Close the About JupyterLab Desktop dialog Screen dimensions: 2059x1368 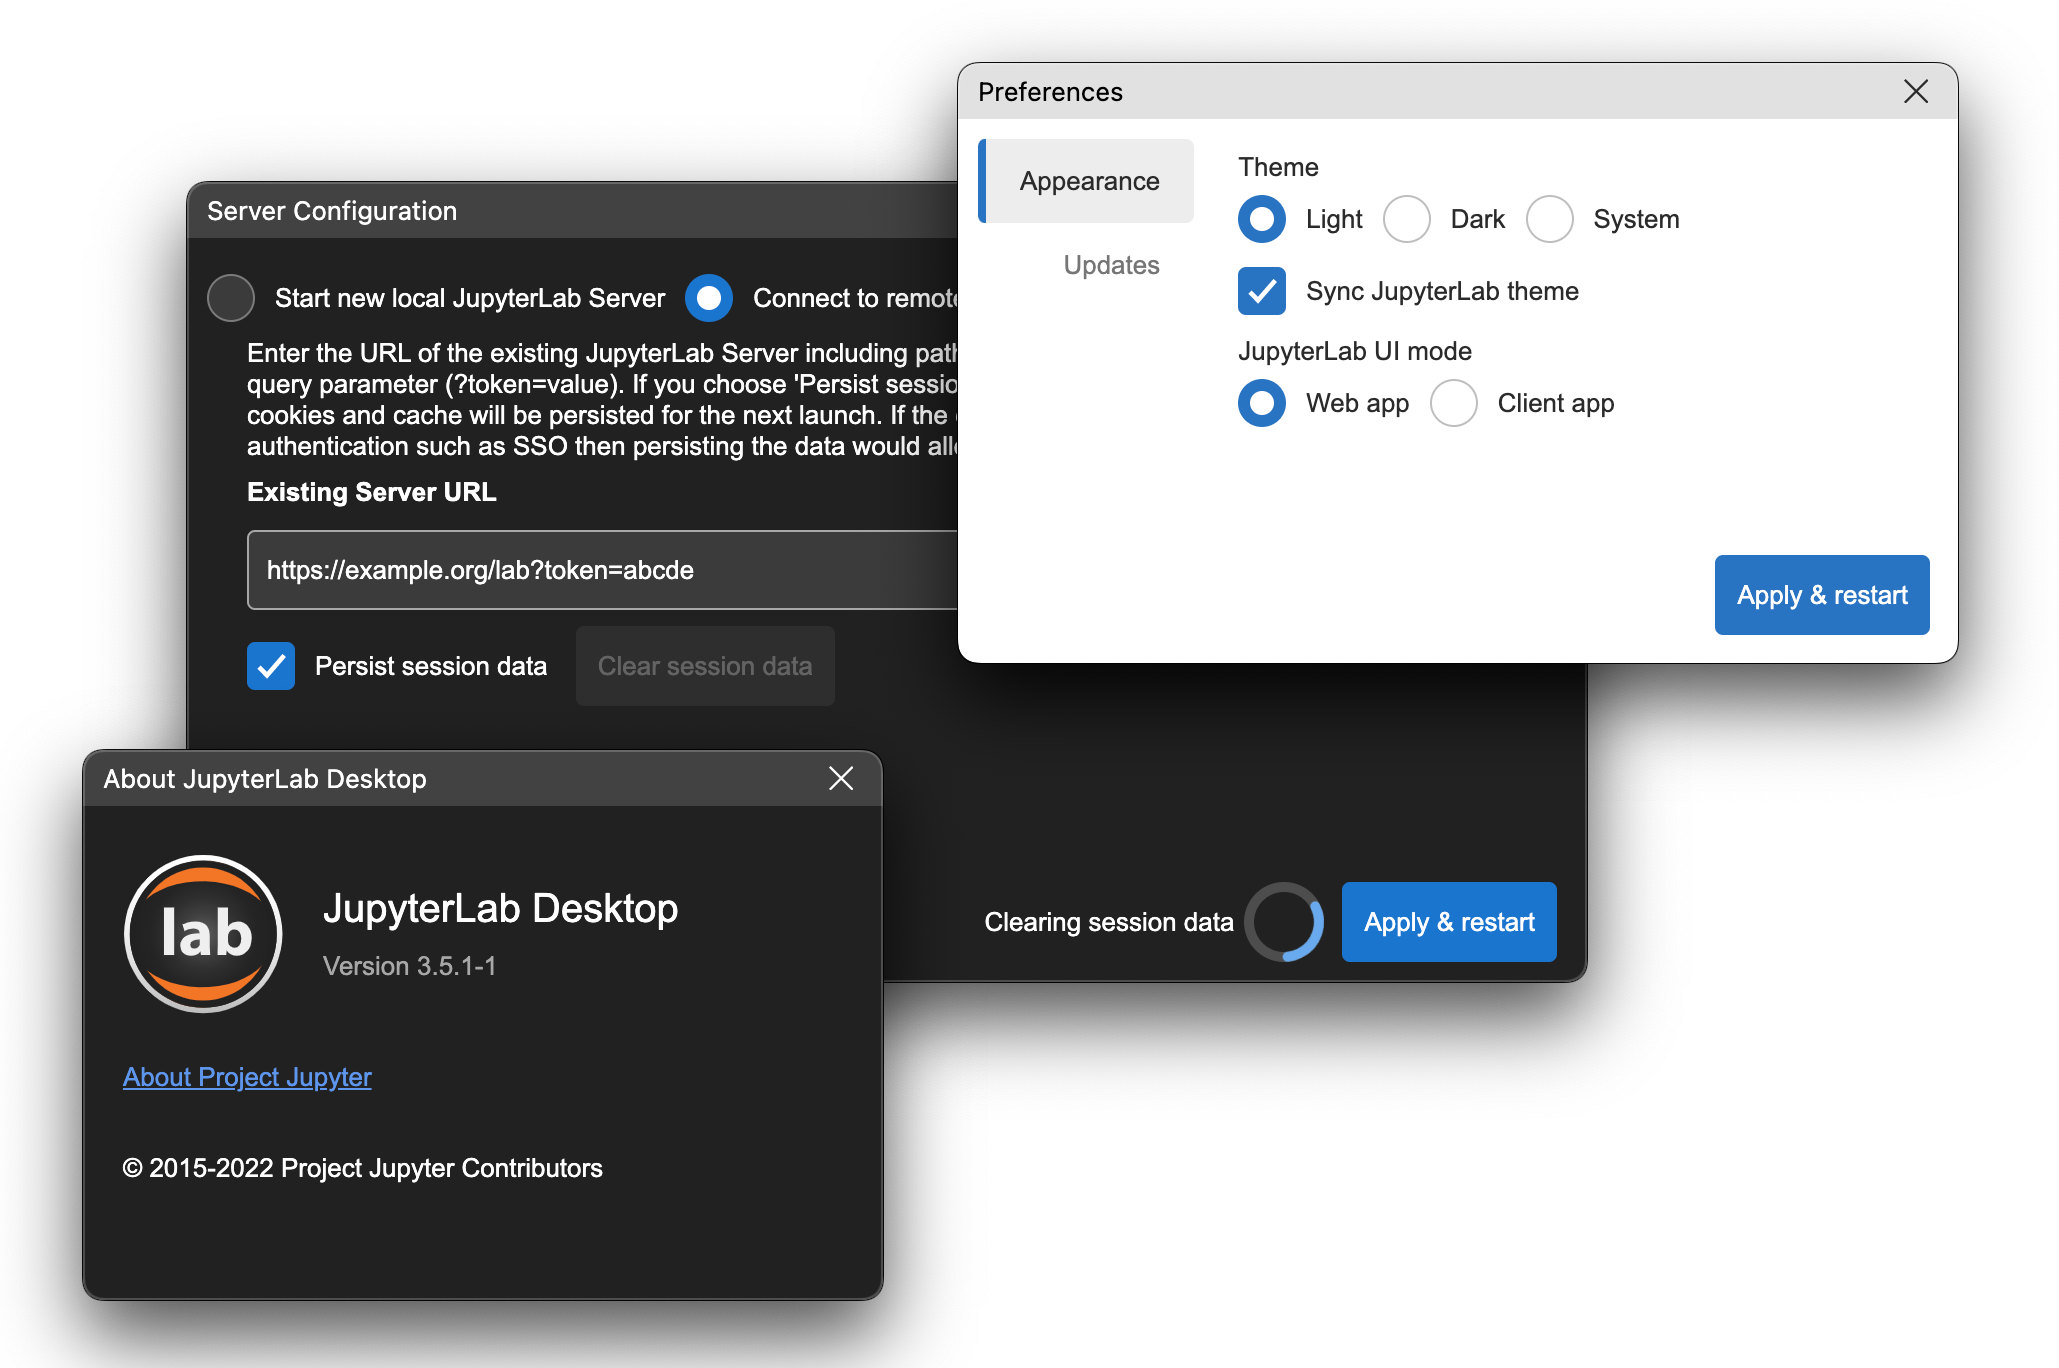click(x=841, y=778)
